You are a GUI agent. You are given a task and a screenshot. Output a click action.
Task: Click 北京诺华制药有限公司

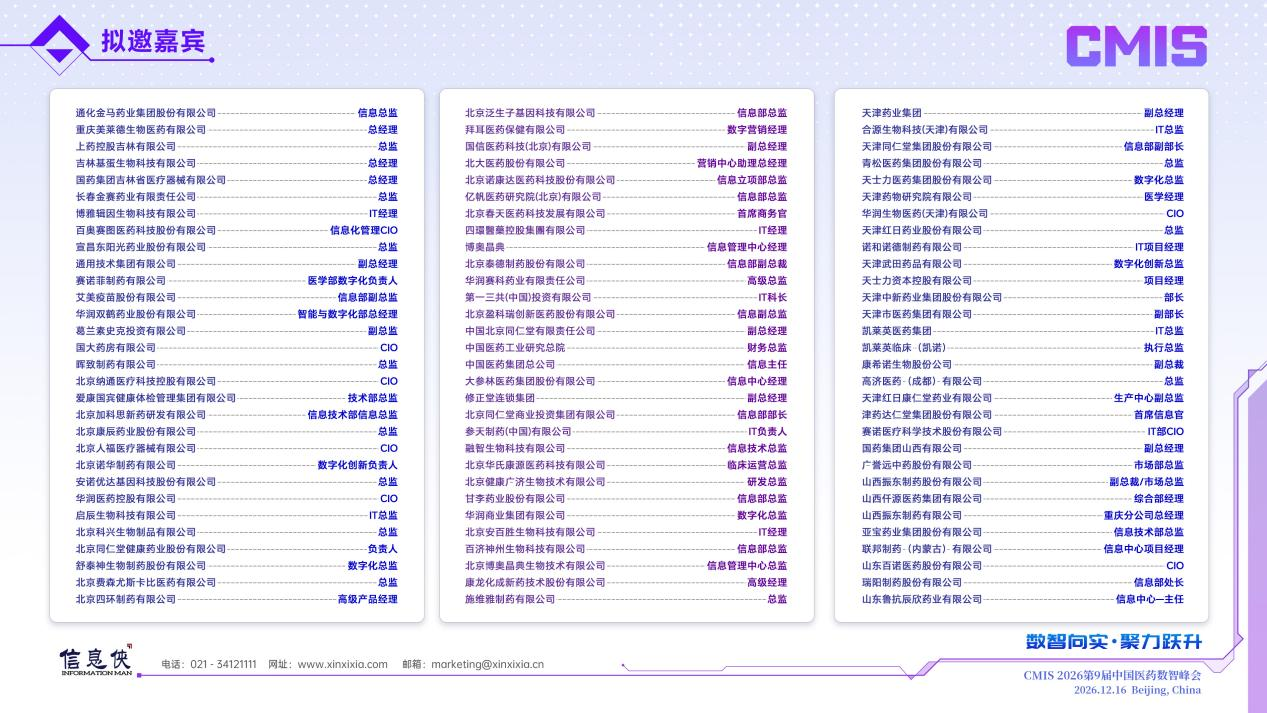pos(125,465)
